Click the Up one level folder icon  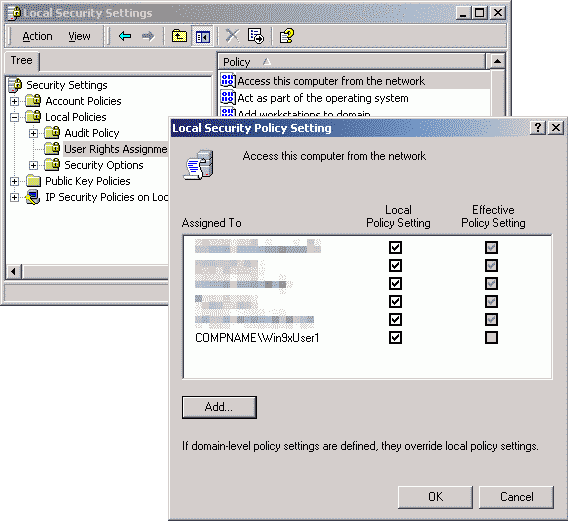click(179, 36)
